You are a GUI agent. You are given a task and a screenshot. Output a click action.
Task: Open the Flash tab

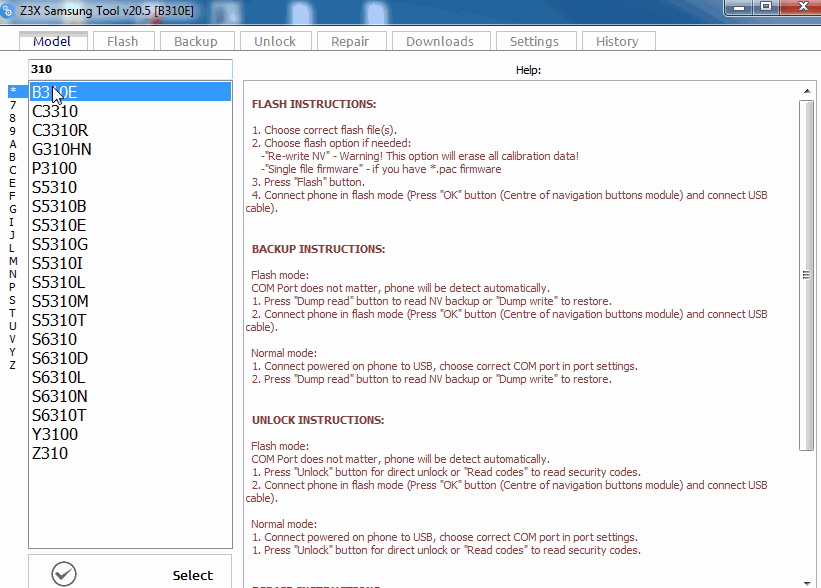[123, 41]
